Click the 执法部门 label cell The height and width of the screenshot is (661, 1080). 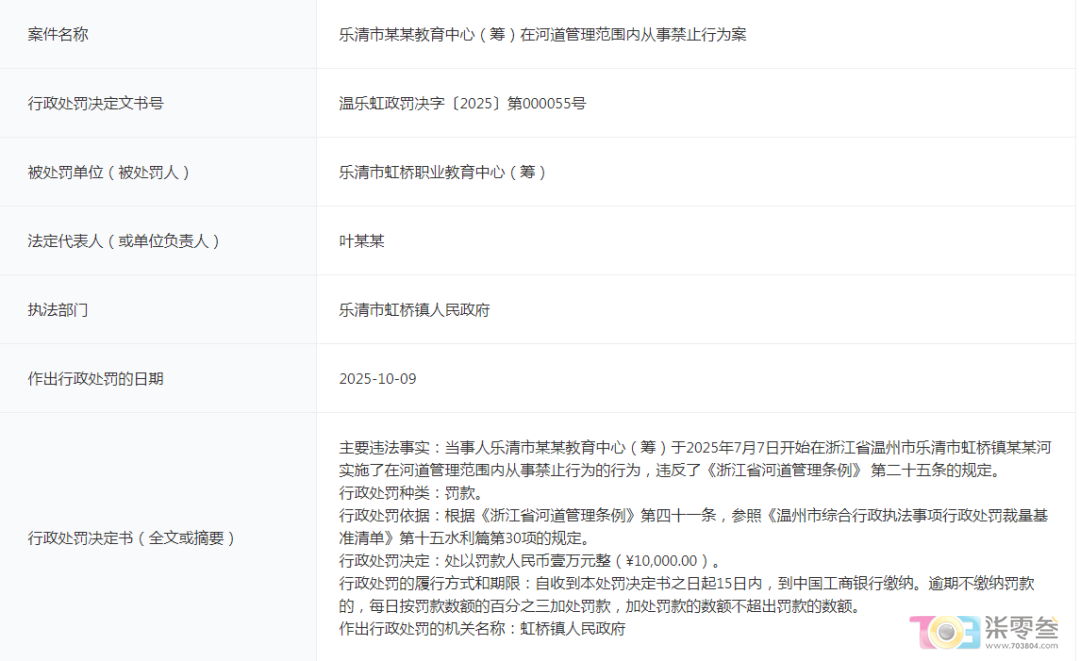(x=58, y=310)
